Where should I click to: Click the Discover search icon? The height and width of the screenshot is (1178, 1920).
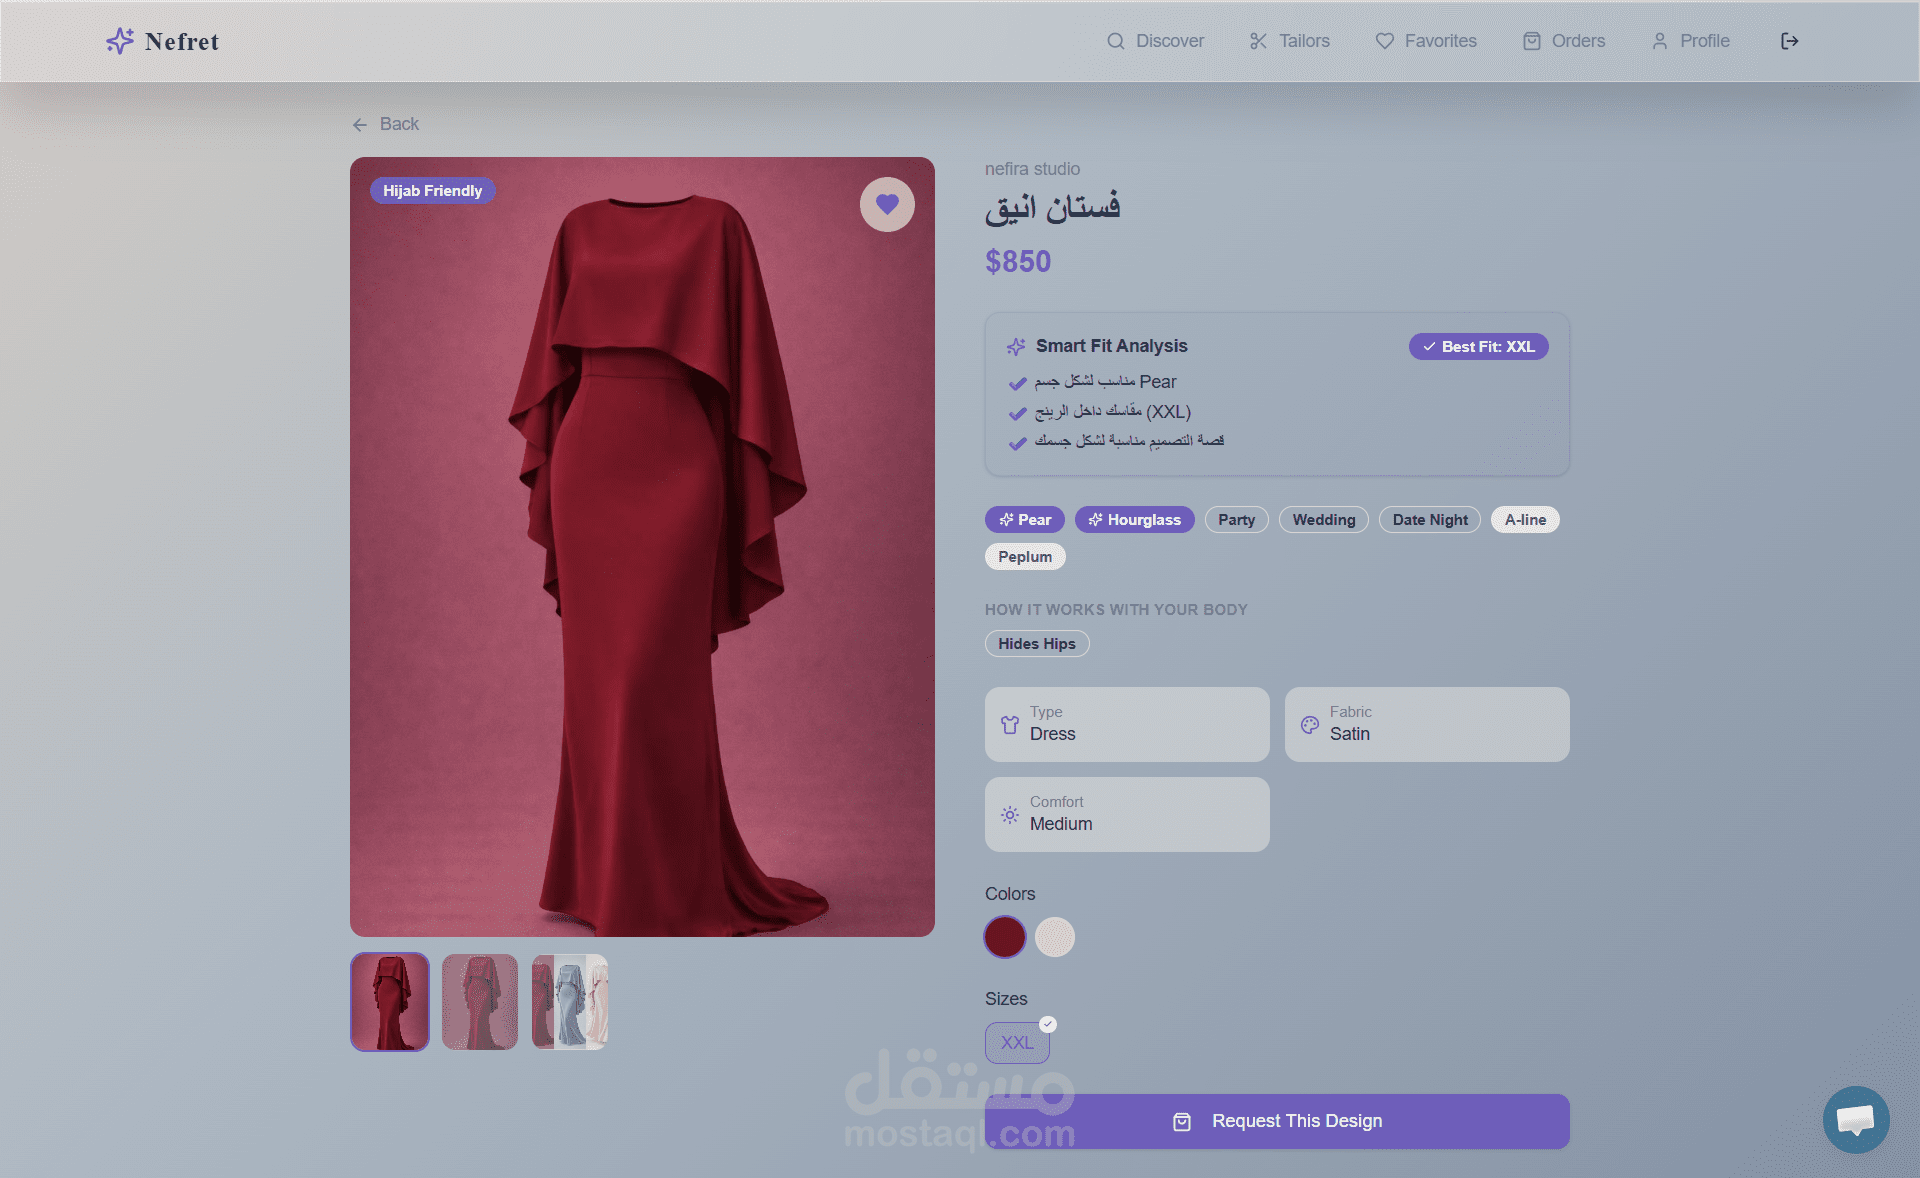coord(1116,41)
